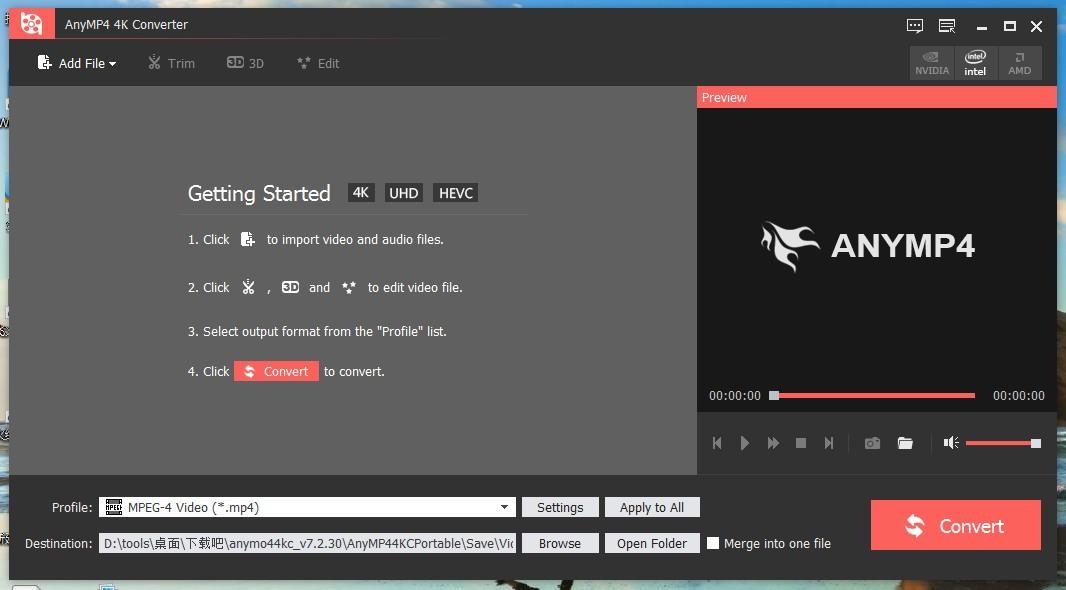The height and width of the screenshot is (590, 1066).
Task: Maximize the AnyMP4 window
Action: click(x=1010, y=27)
